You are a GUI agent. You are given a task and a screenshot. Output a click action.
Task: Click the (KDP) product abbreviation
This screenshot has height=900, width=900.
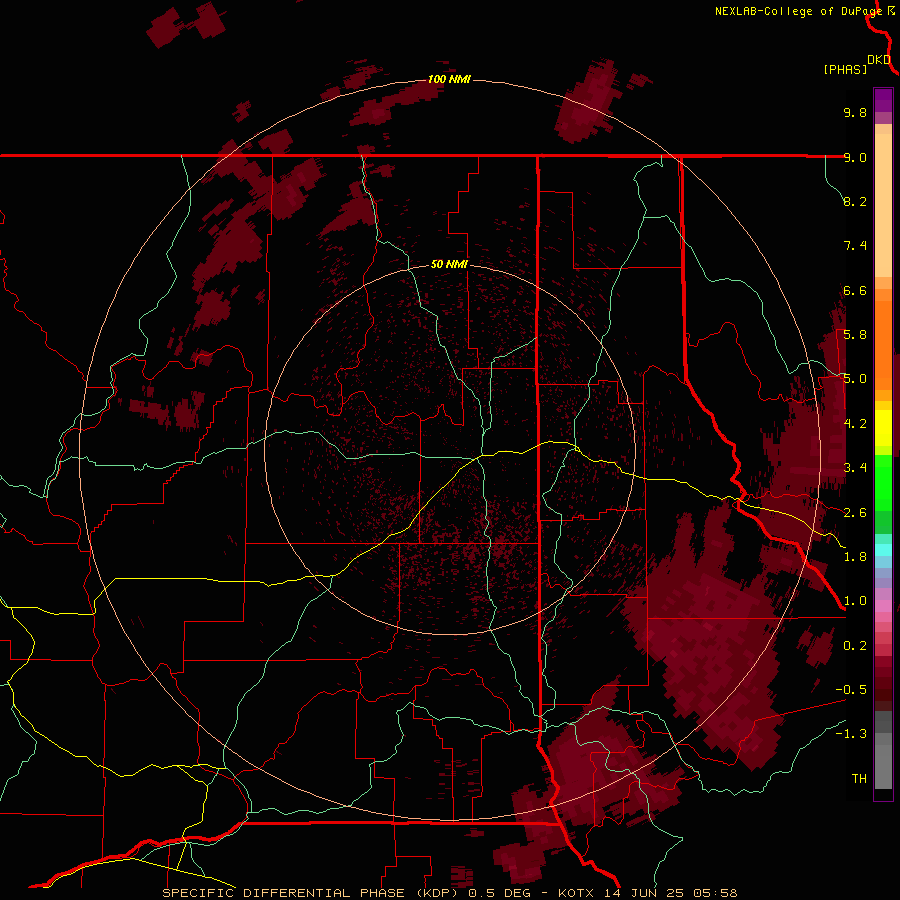438,893
